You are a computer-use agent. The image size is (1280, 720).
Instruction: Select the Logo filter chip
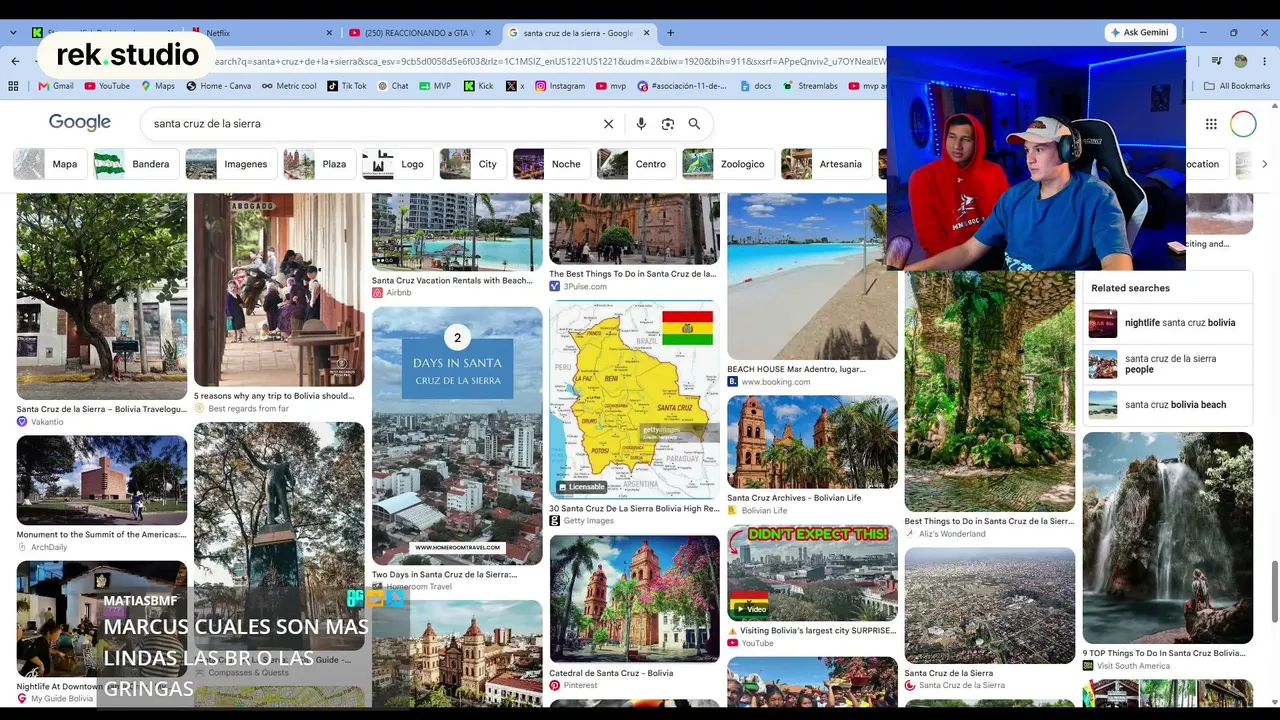pyautogui.click(x=396, y=164)
